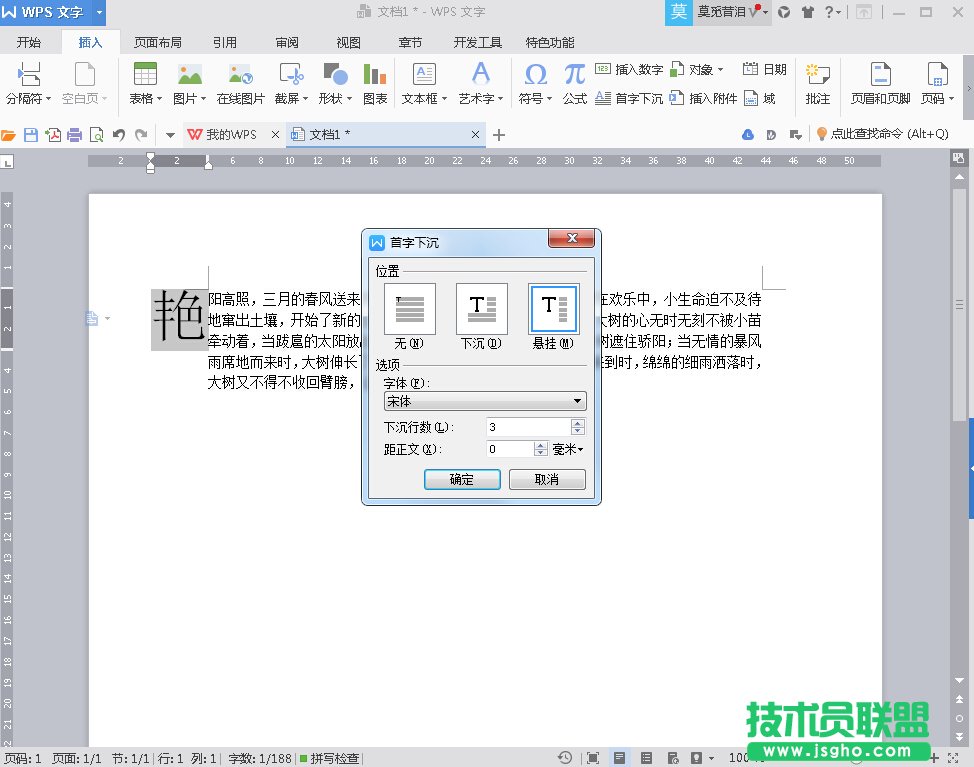Open the 字体 font dropdown showing 宋体
The width and height of the screenshot is (974, 767).
coord(485,401)
